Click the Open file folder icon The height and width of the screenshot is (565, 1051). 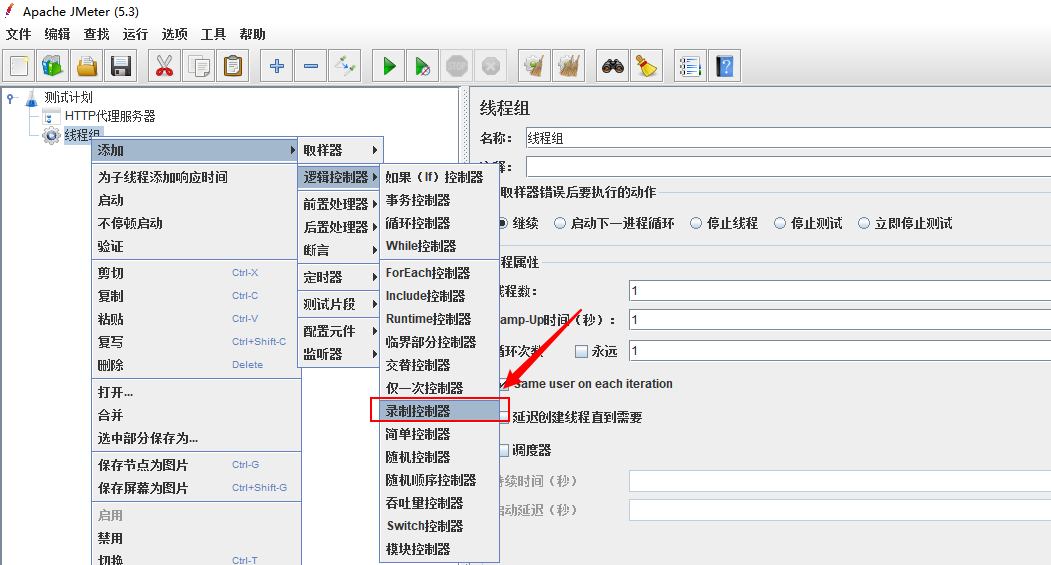point(87,66)
